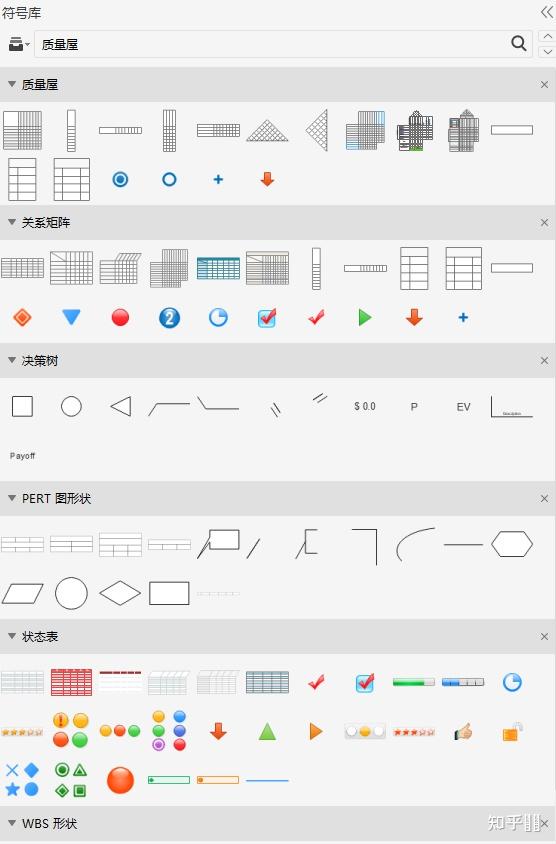Screen dimensions: 556x844
Task: Select the orange diamond symbol in 关系矩阵
Action: tap(22, 317)
